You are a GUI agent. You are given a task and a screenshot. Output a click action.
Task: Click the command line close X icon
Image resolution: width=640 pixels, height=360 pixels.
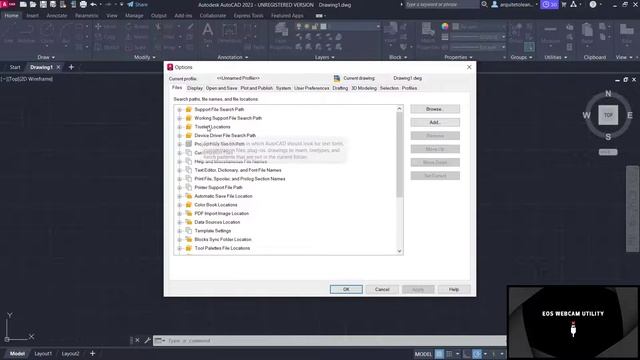click(x=138, y=340)
